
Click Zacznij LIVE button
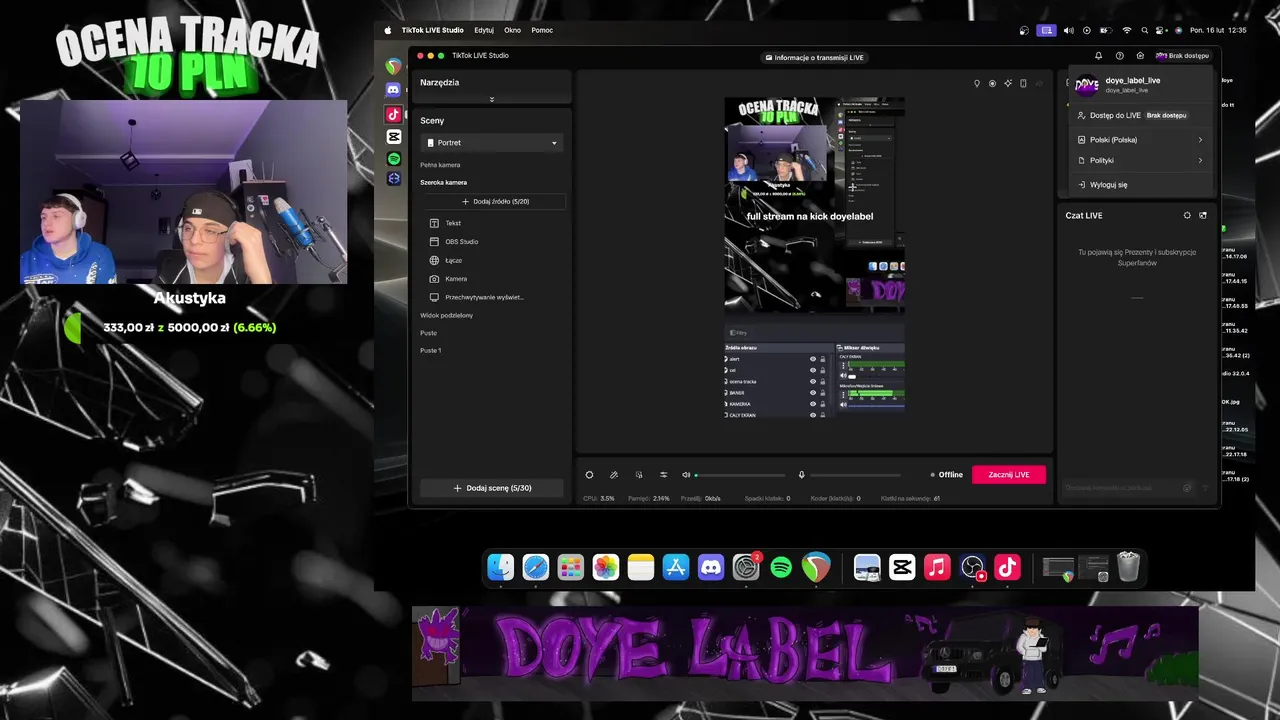click(x=1009, y=475)
